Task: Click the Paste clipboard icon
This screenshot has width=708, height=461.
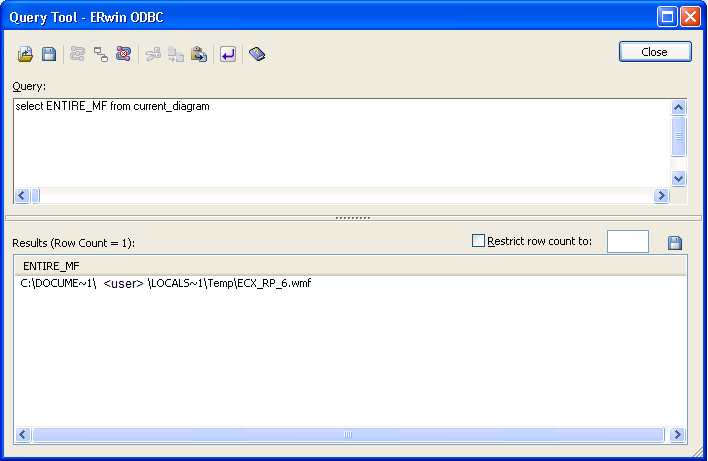Action: 199,54
